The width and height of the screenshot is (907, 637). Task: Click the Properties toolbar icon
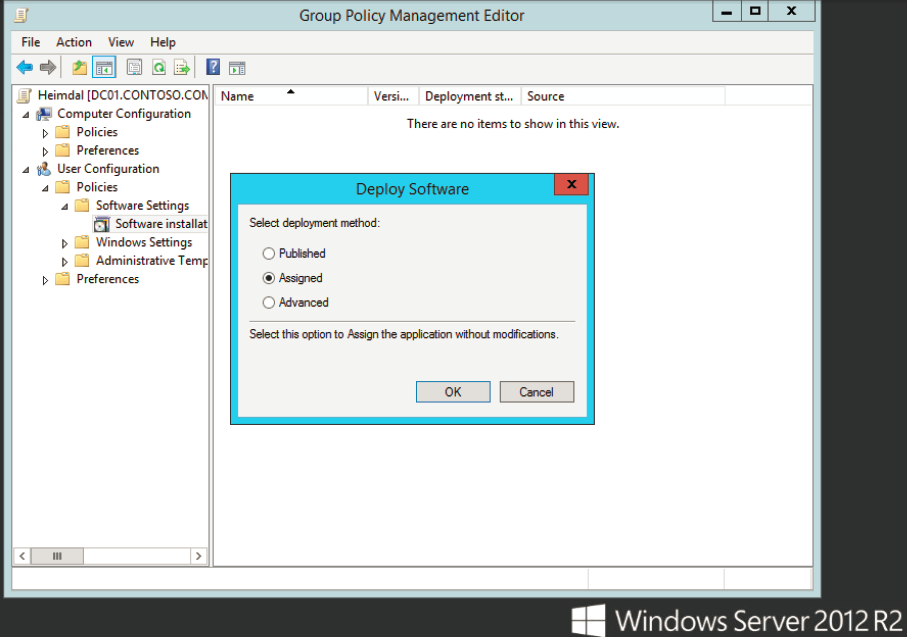coord(134,68)
